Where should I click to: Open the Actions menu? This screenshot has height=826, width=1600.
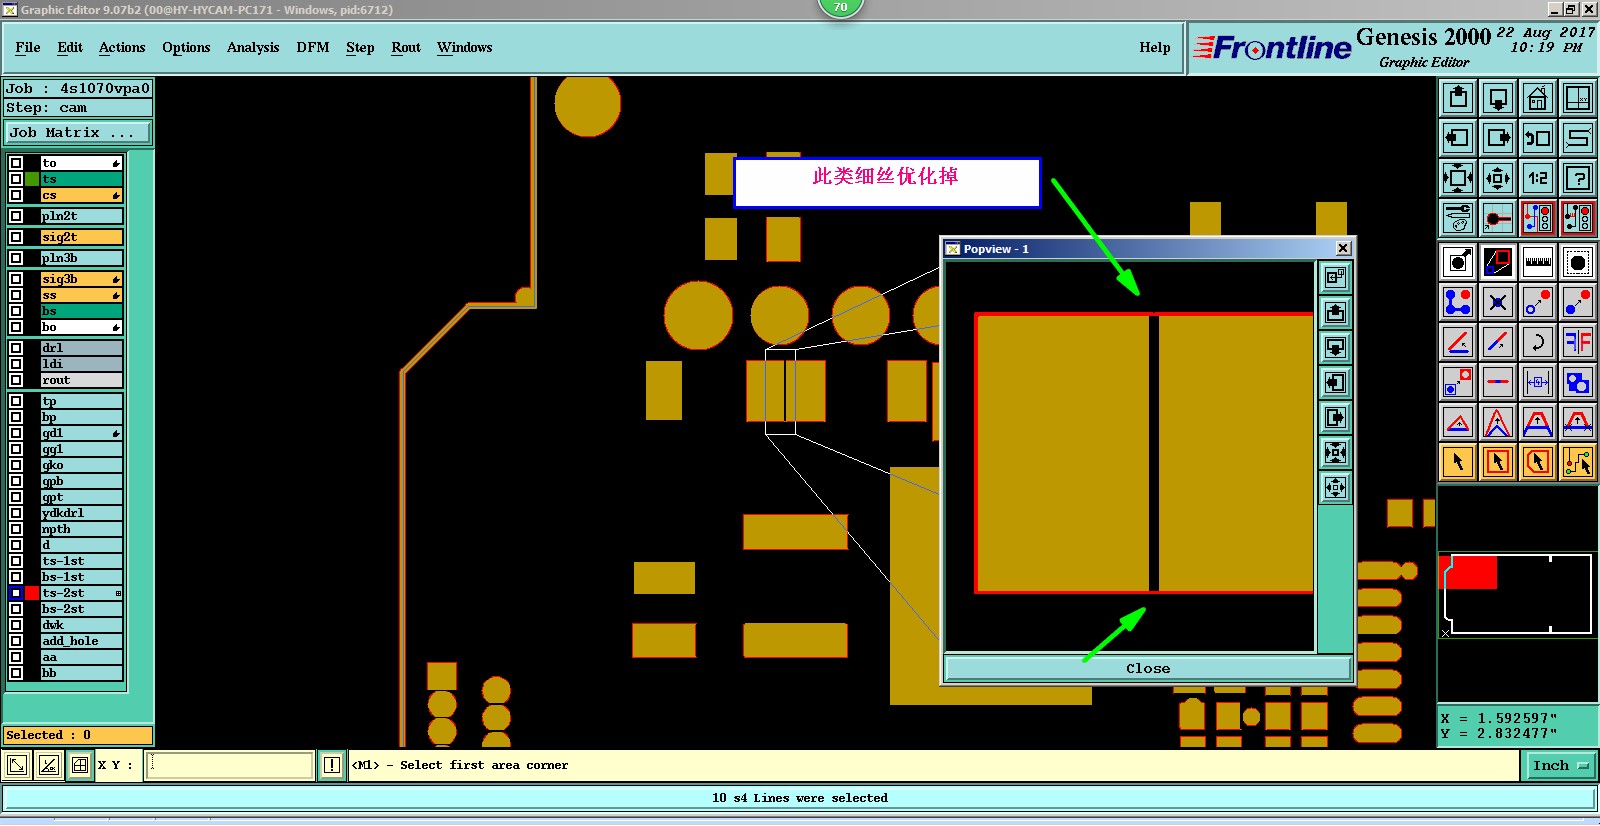click(x=122, y=47)
